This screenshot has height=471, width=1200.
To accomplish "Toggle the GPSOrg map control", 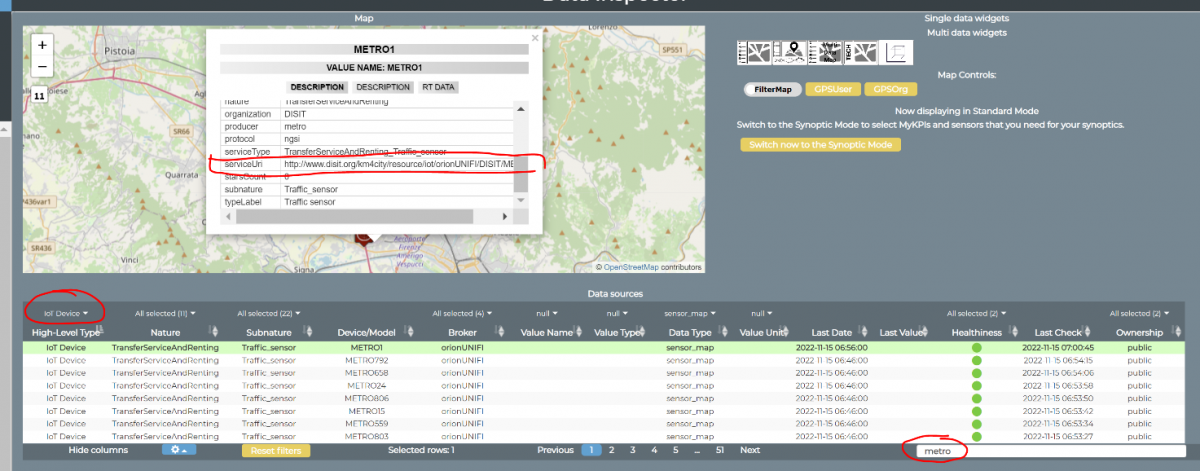I will coord(889,89).
